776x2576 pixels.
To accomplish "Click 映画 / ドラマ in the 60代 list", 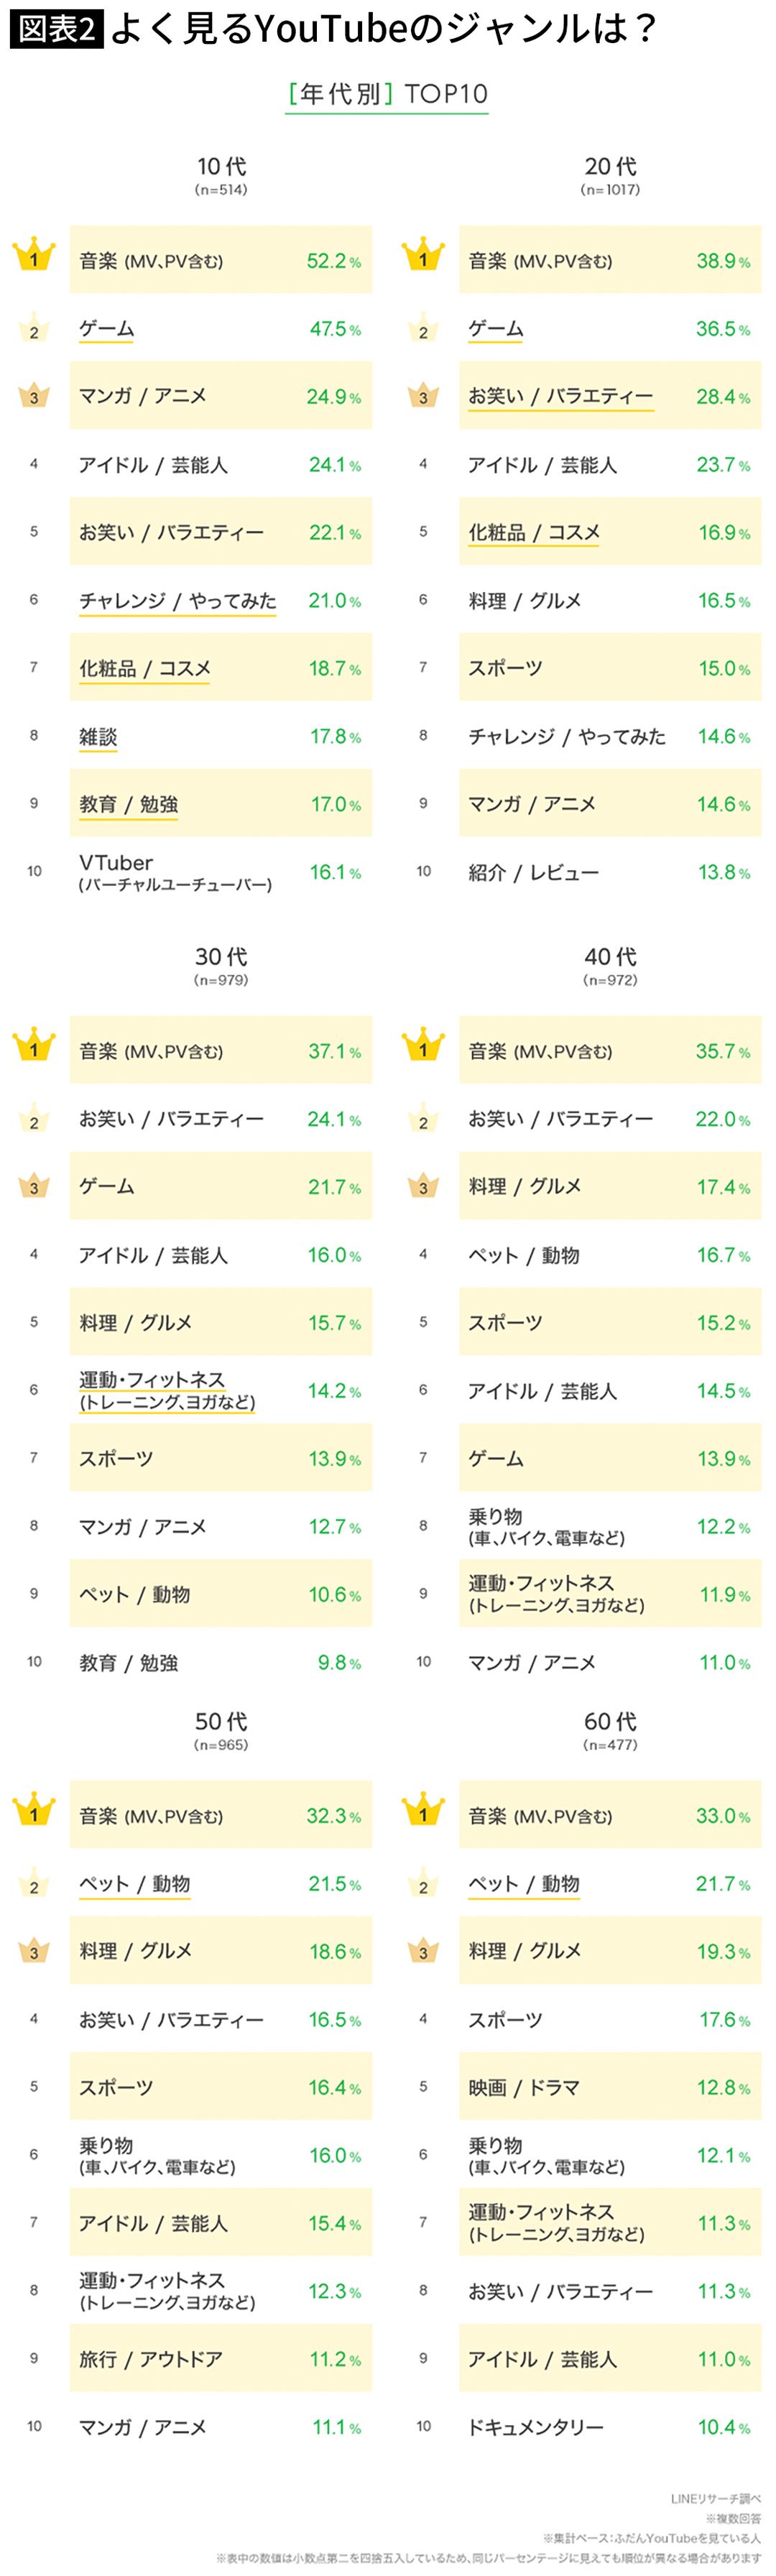I will click(x=524, y=2088).
